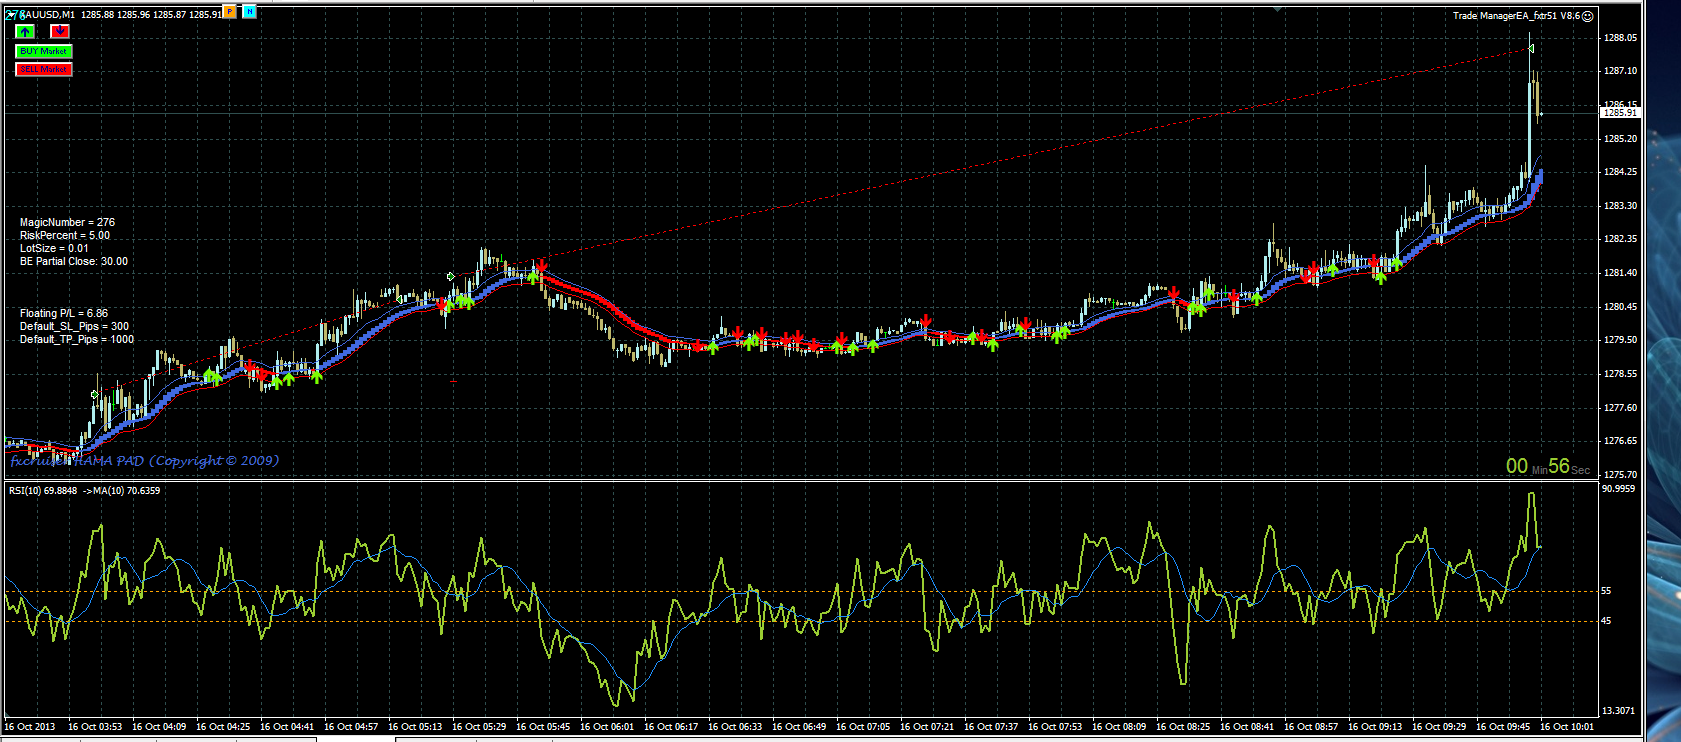Click the BUY Market button
The width and height of the screenshot is (1681, 742).
pyautogui.click(x=43, y=51)
